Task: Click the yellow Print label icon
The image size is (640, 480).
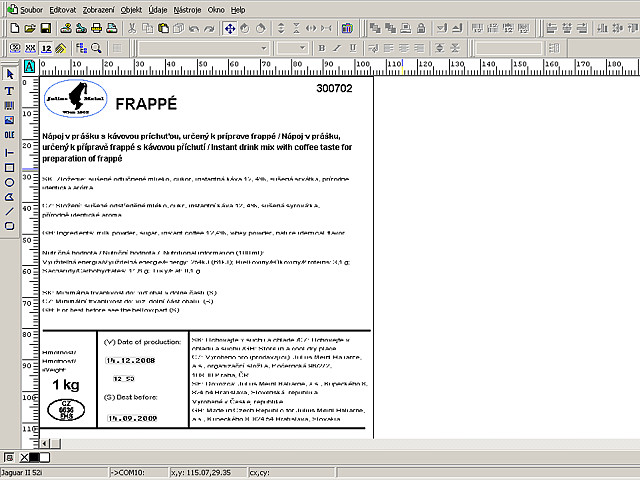Action: pyautogui.click(x=97, y=28)
